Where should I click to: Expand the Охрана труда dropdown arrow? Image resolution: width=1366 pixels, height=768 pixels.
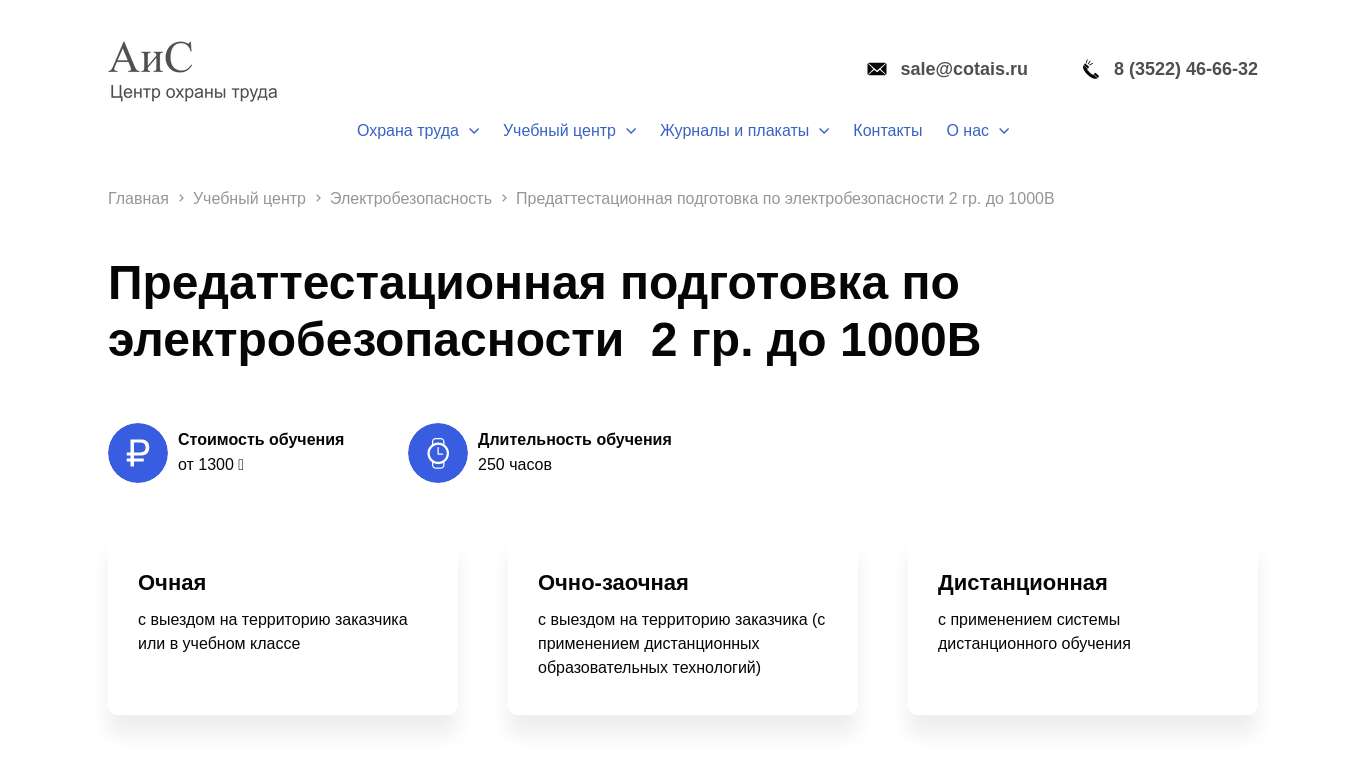click(474, 131)
